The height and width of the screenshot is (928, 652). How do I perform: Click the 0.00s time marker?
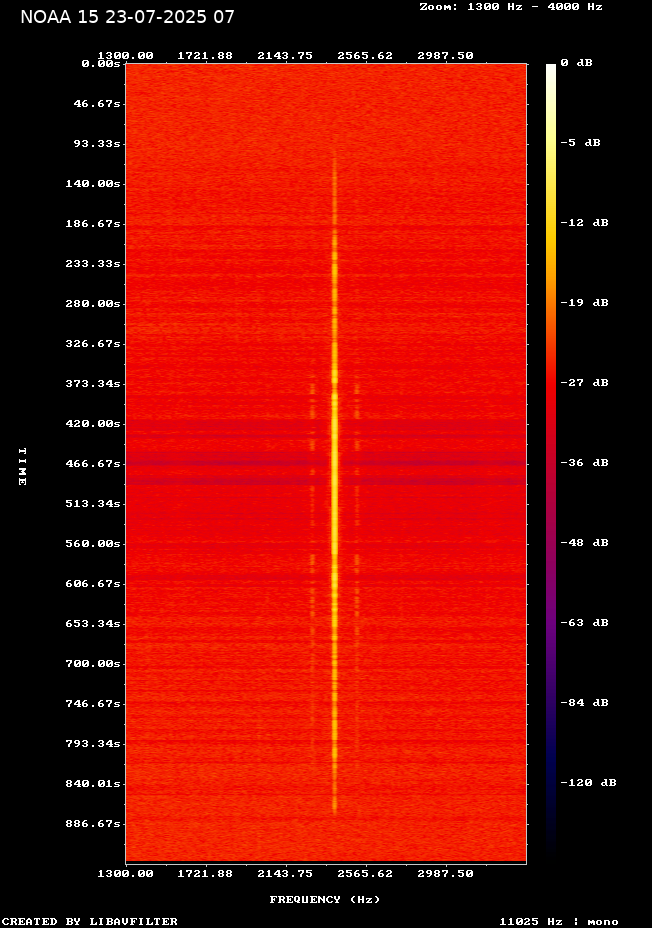[101, 64]
